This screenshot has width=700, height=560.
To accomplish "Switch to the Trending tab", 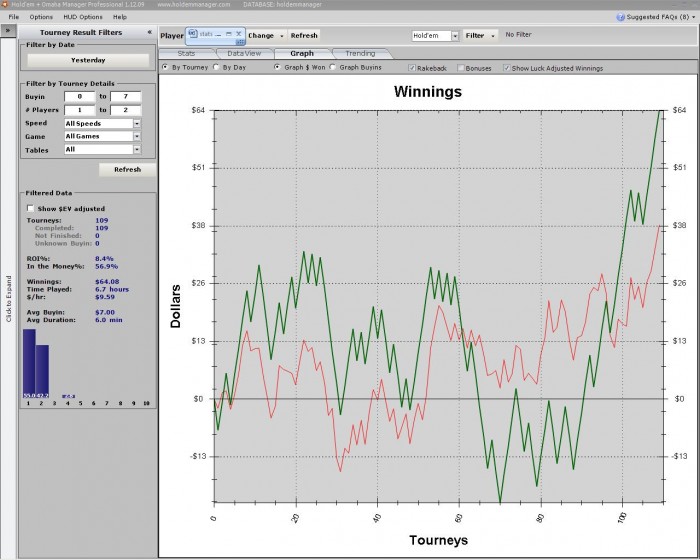I will (x=360, y=53).
